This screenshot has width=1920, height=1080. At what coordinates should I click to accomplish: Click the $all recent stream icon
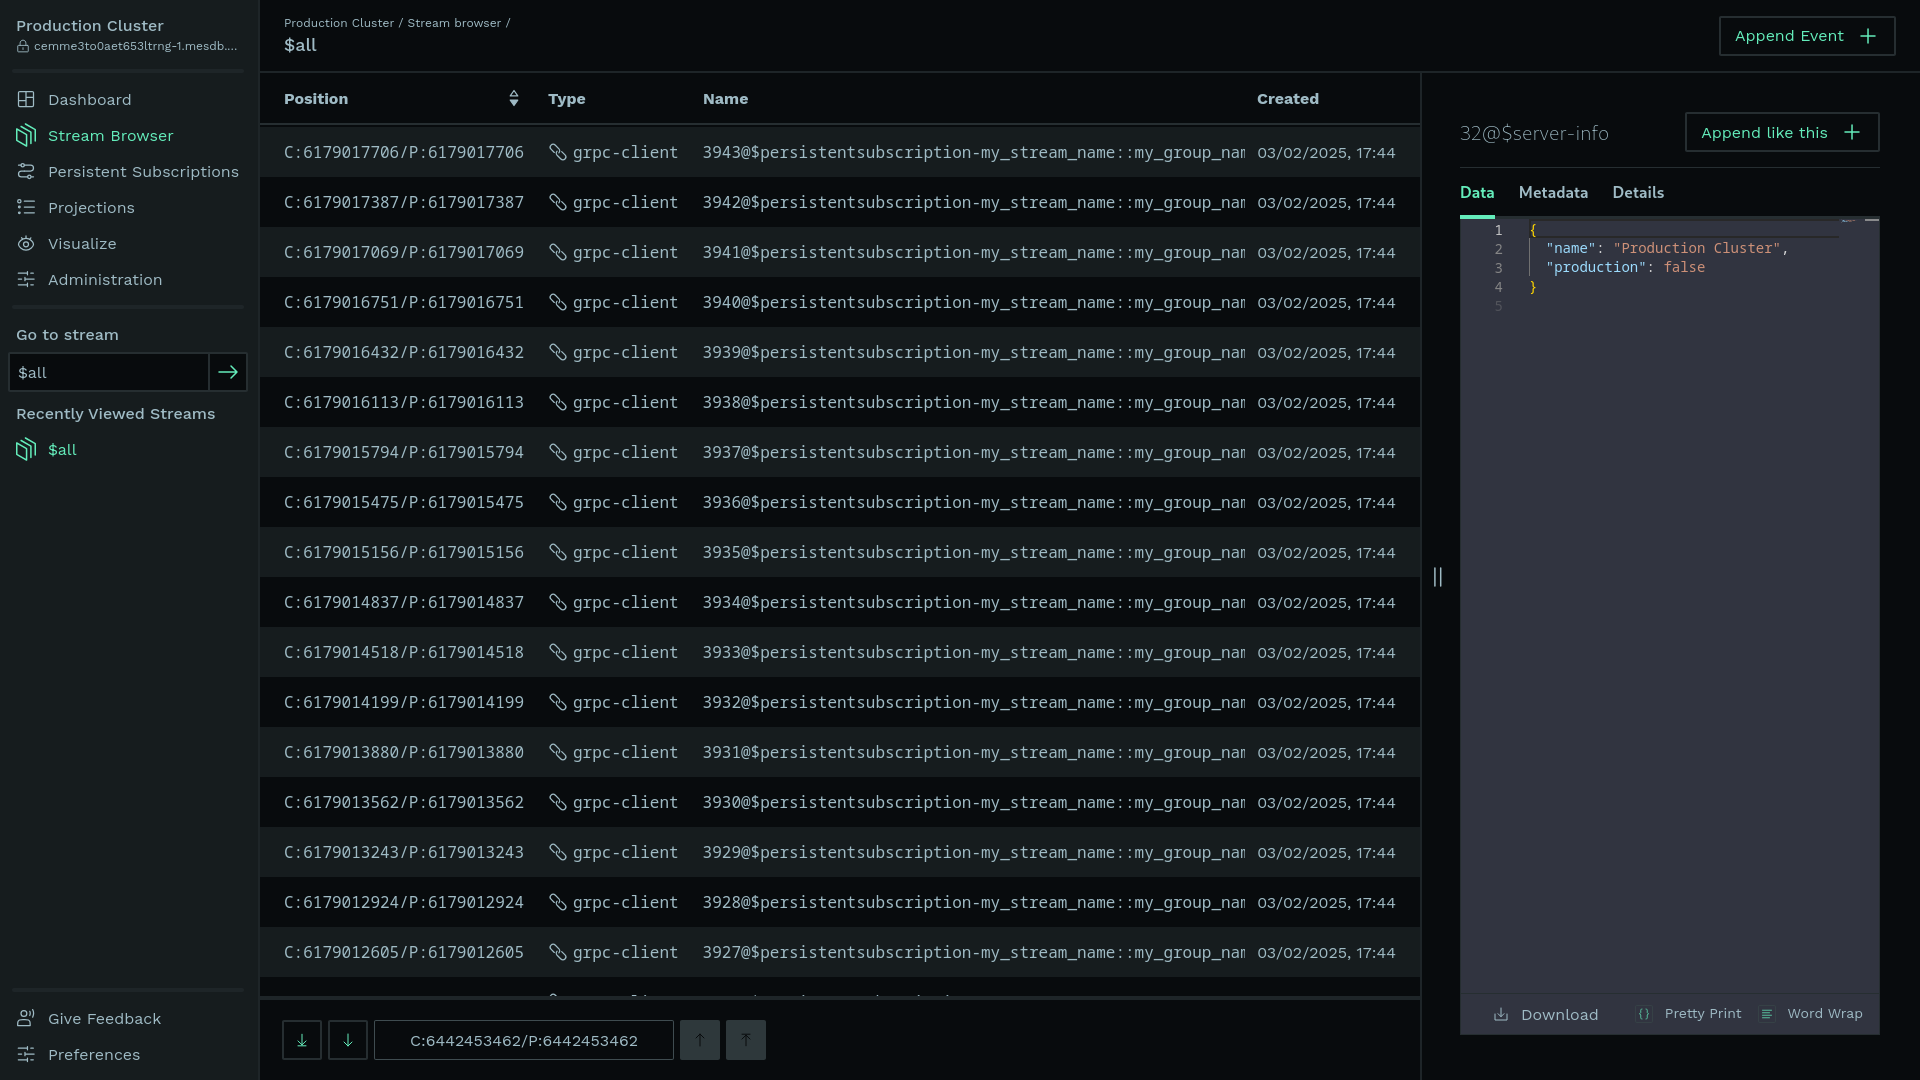pos(26,450)
